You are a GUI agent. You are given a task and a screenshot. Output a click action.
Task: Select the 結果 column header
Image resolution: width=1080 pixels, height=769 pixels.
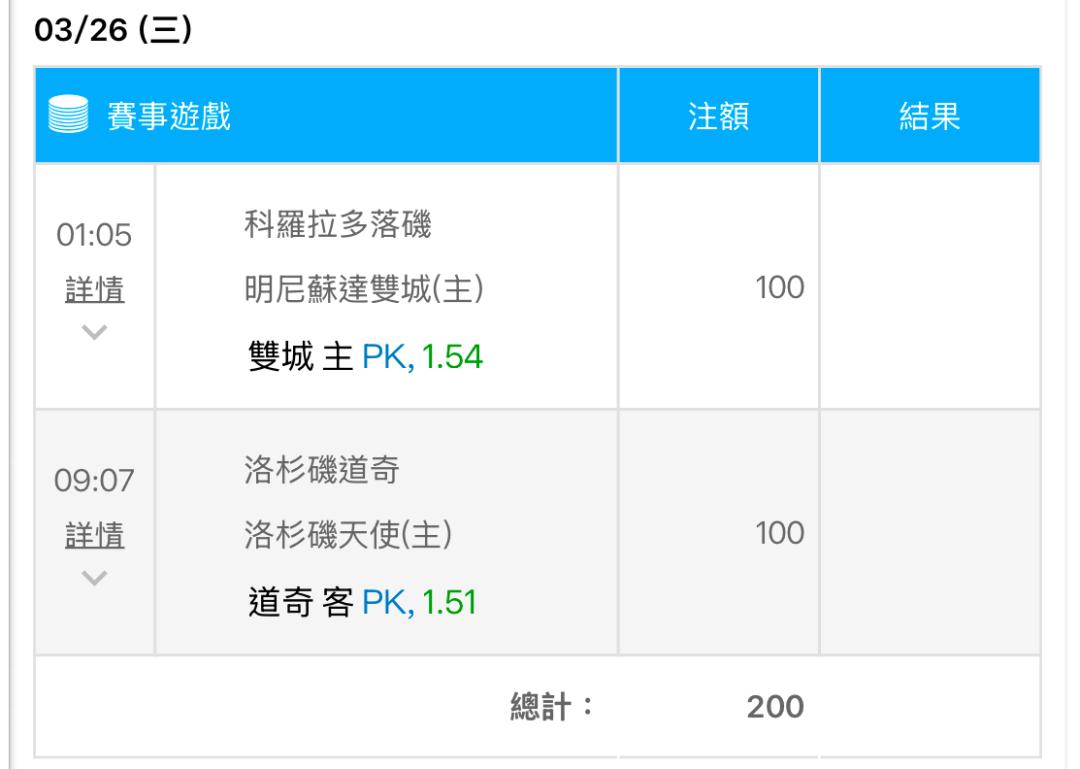929,116
